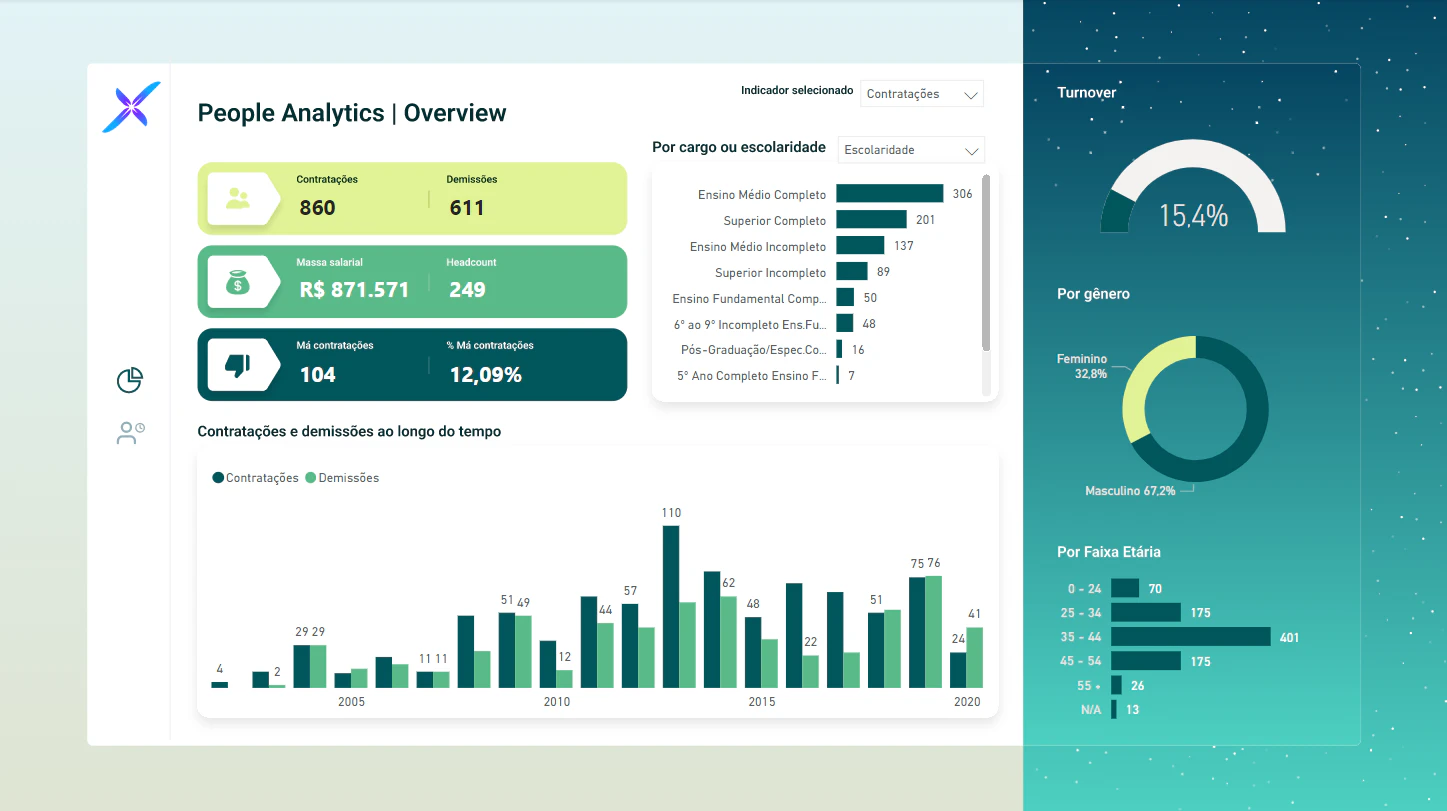
Task: Click the Por Faixa Etária heading
Action: (1109, 552)
